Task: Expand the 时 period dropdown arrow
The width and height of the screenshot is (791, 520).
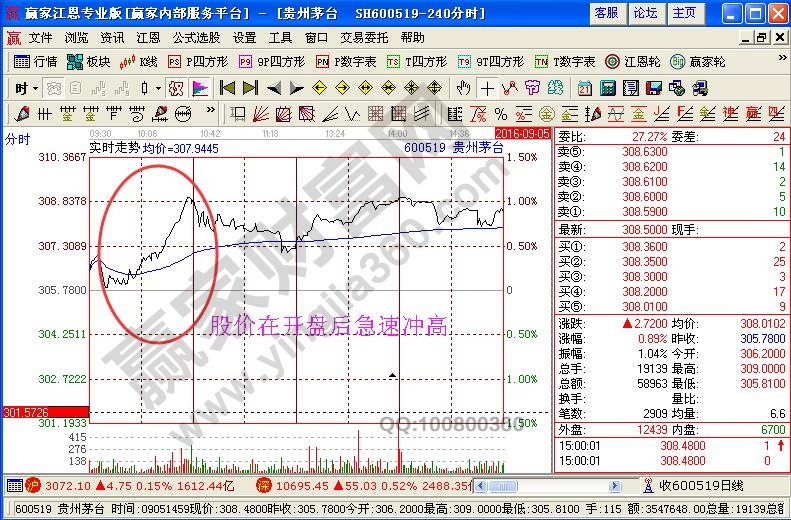Action: 33,88
